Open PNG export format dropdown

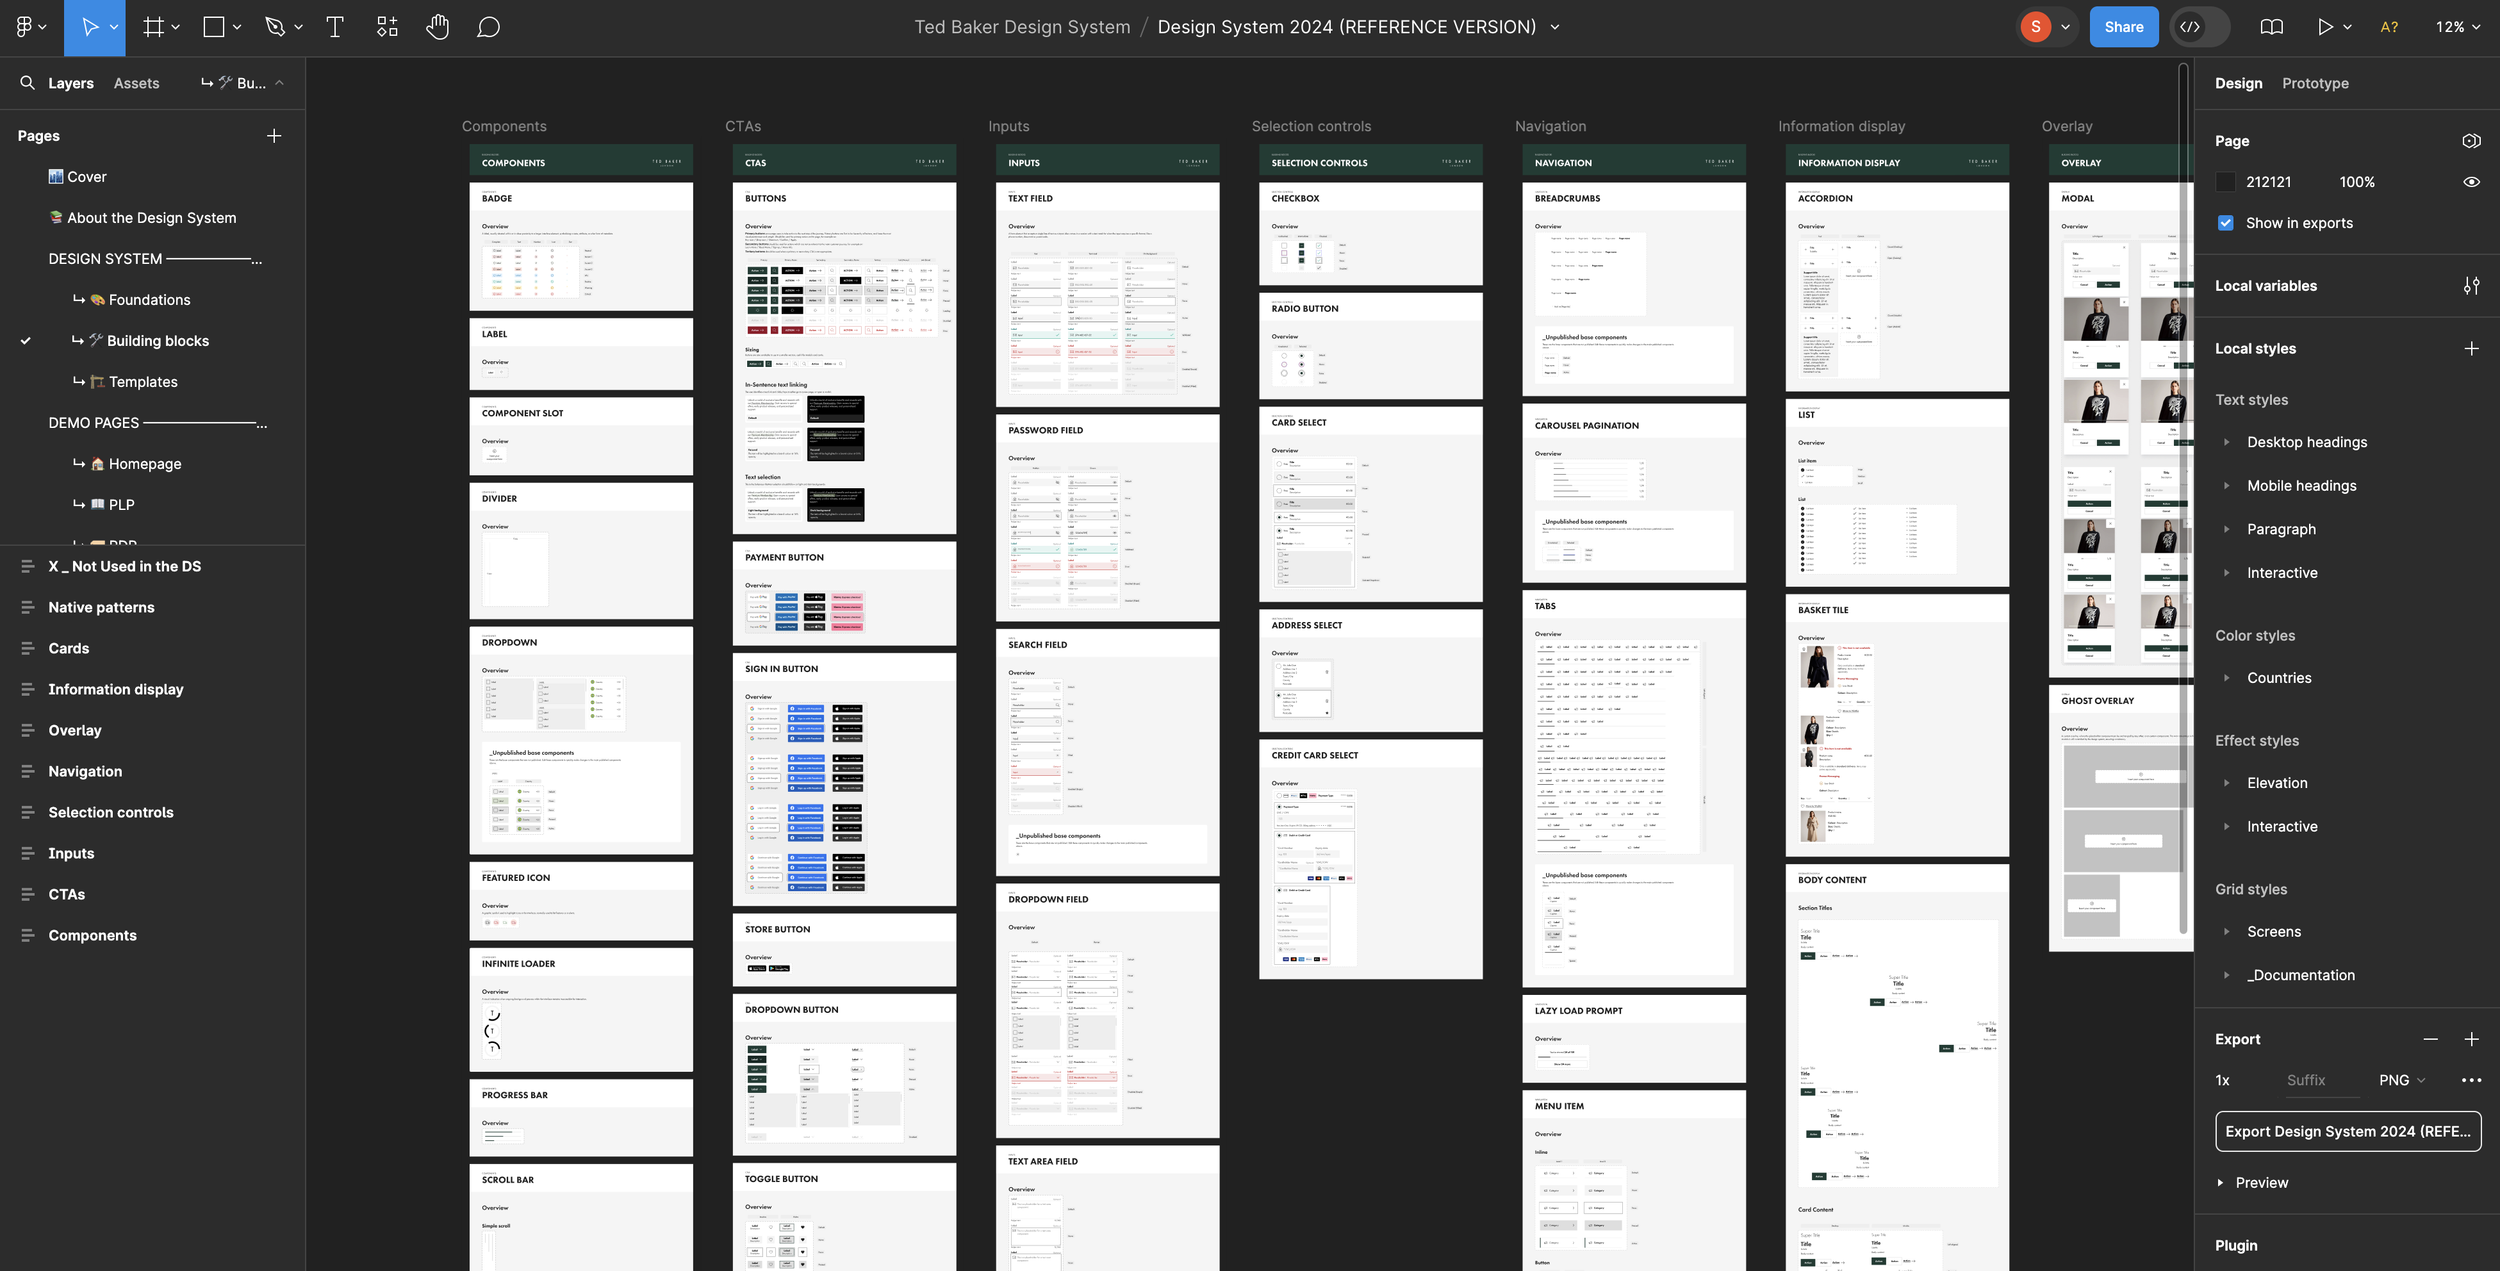tap(2402, 1081)
